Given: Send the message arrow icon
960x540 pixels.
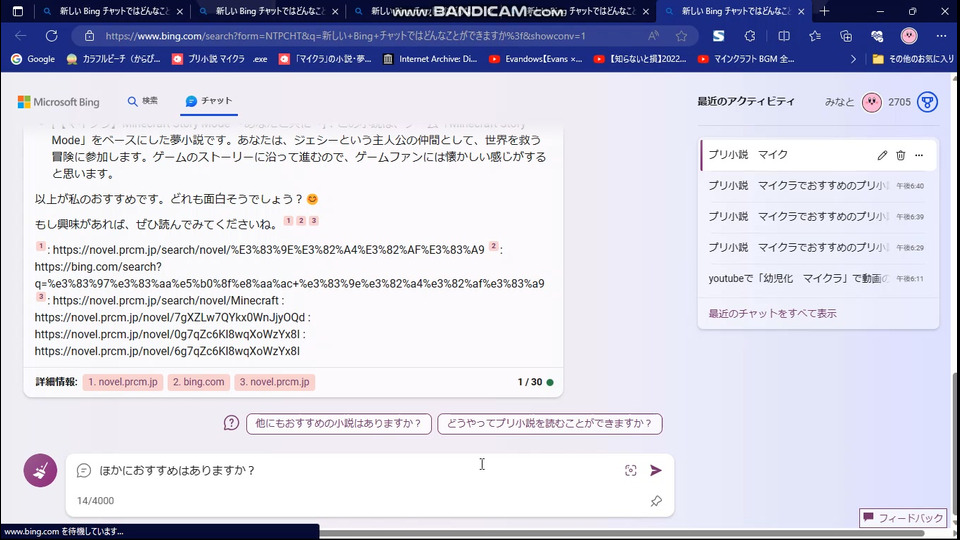Looking at the screenshot, I should (x=656, y=470).
